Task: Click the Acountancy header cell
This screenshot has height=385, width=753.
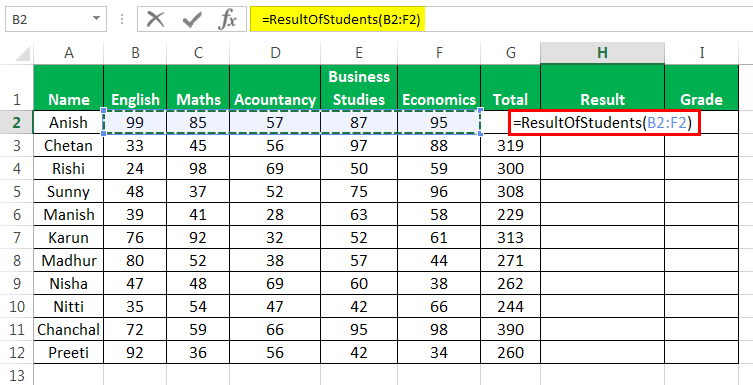Action: 275,87
